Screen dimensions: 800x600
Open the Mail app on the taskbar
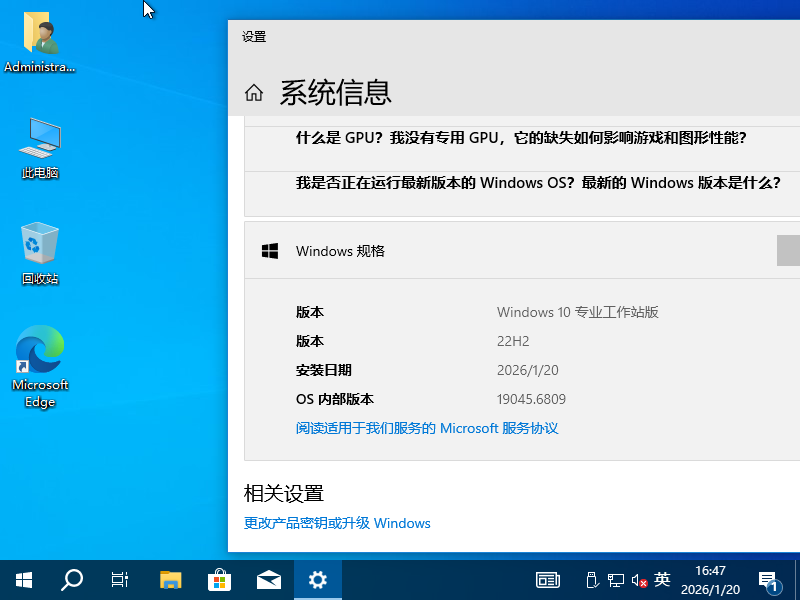(269, 579)
